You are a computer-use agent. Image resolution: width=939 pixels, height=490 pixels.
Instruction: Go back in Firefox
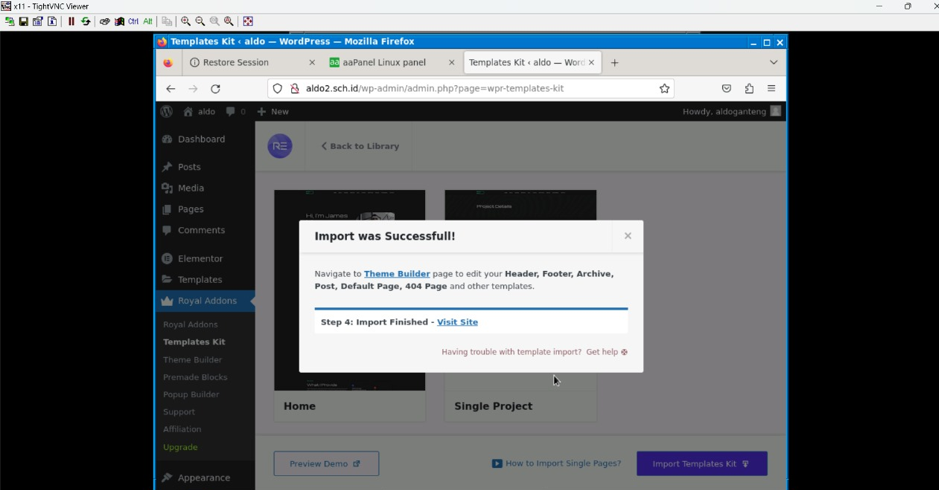point(171,89)
